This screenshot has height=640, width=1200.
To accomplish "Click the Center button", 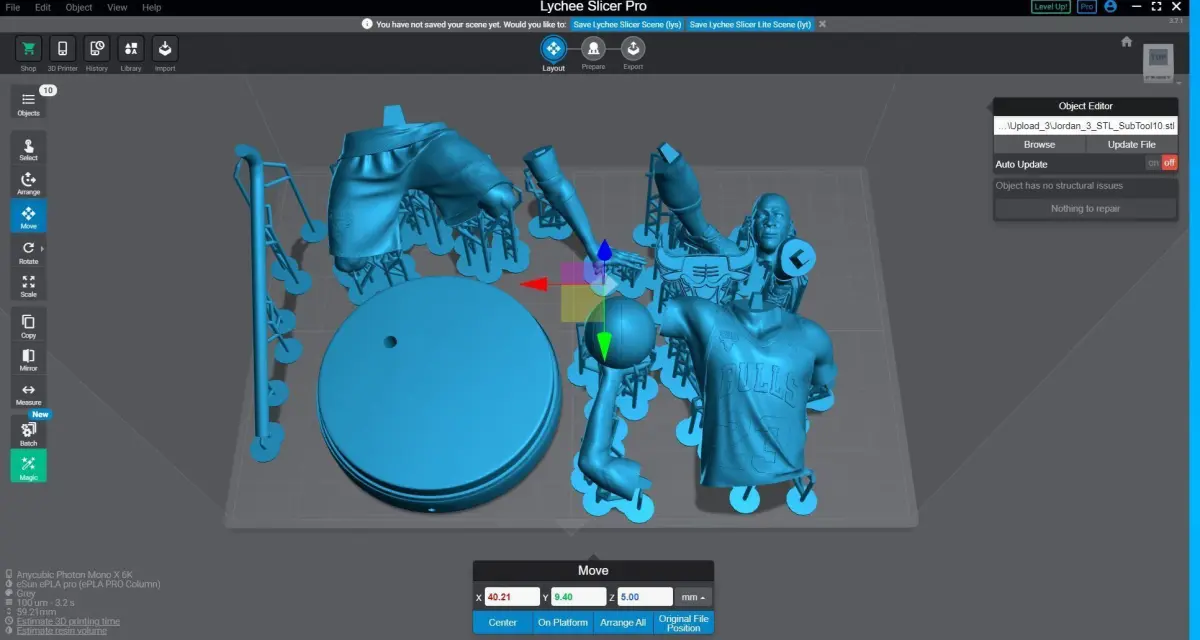I will [x=503, y=622].
